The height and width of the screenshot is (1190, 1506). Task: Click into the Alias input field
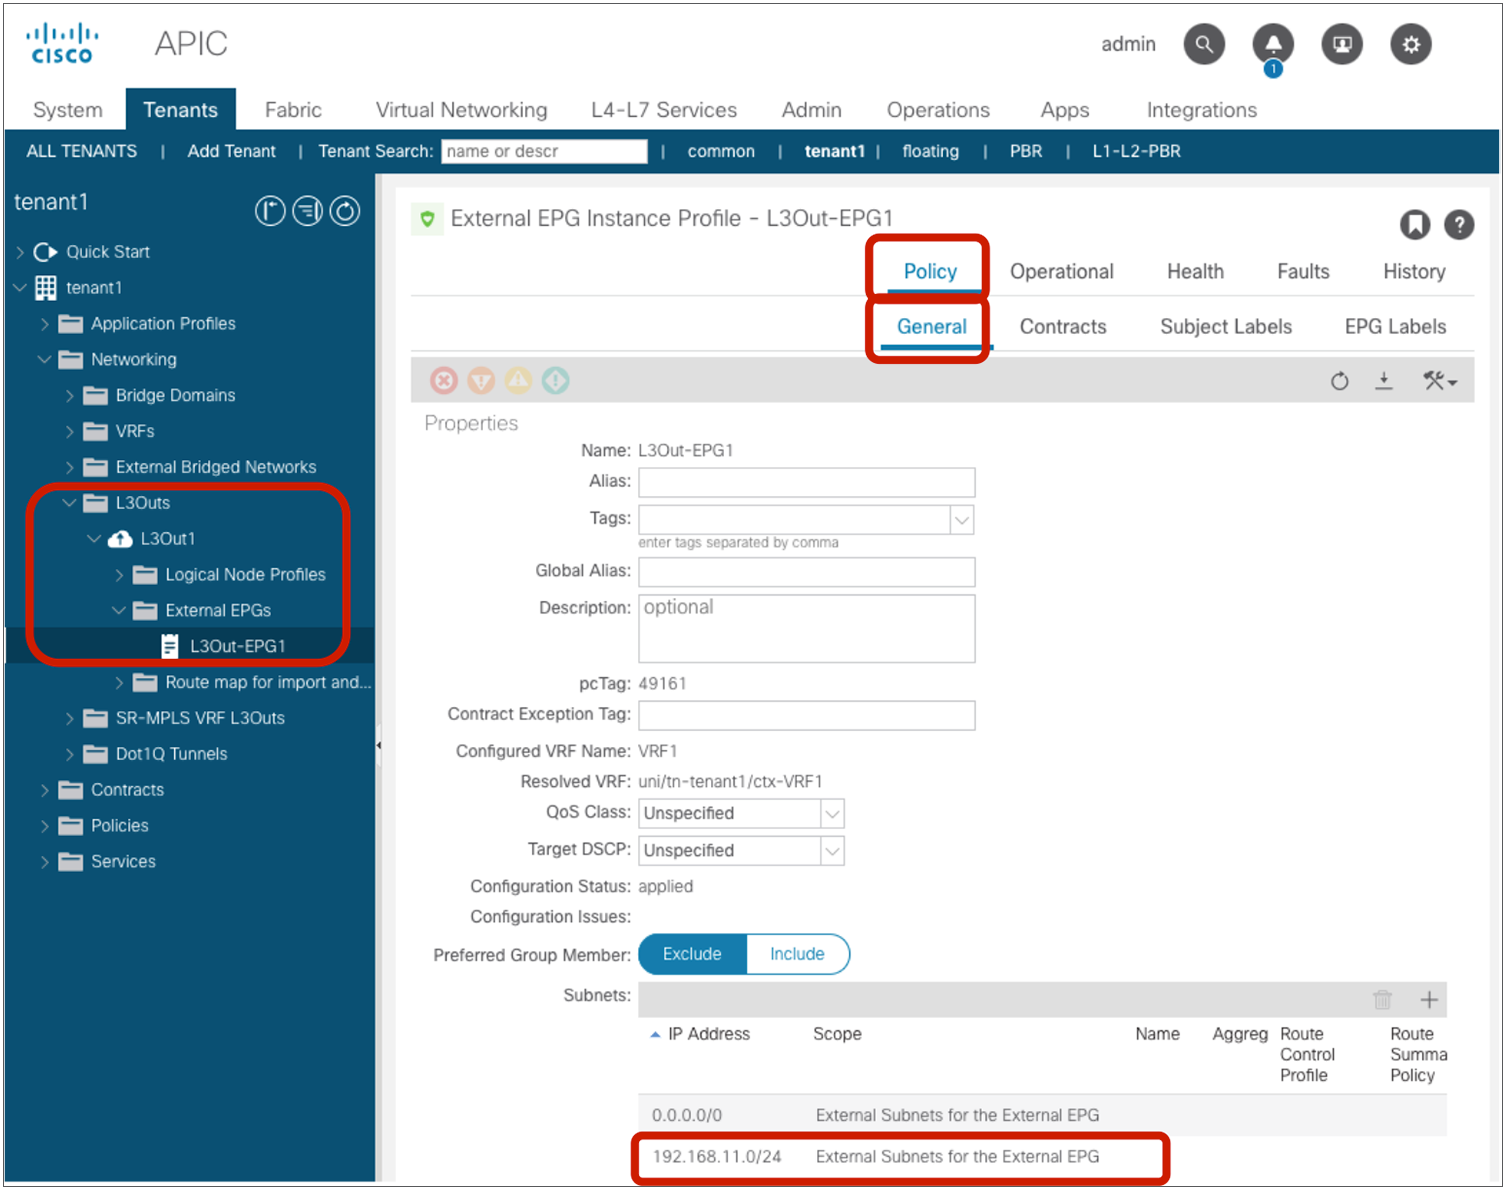(806, 483)
